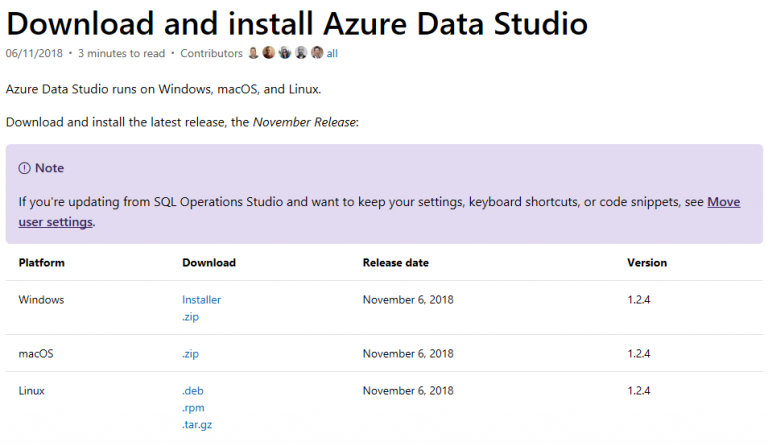Click the Platform column header

42,263
